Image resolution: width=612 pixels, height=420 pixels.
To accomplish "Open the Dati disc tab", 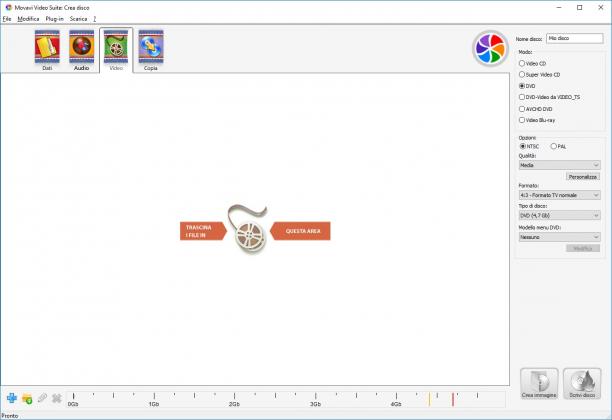I will click(47, 50).
